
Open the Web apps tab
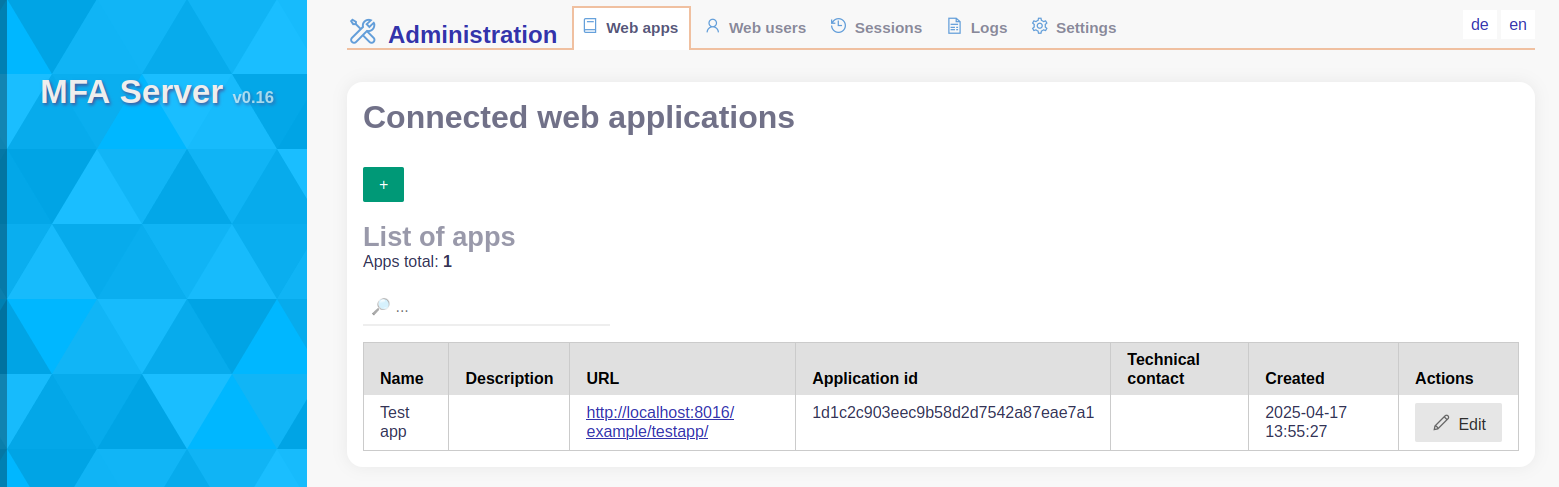click(631, 27)
